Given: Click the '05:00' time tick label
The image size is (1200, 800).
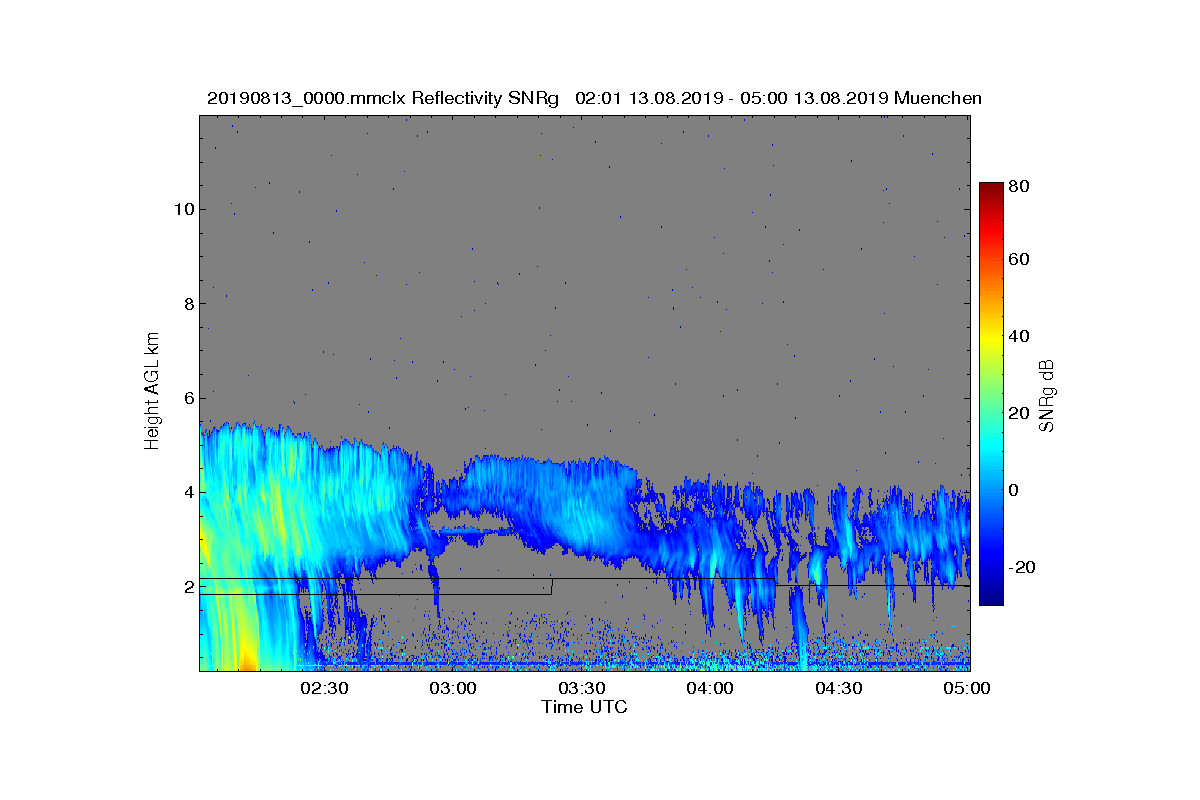Looking at the screenshot, I should point(968,689).
